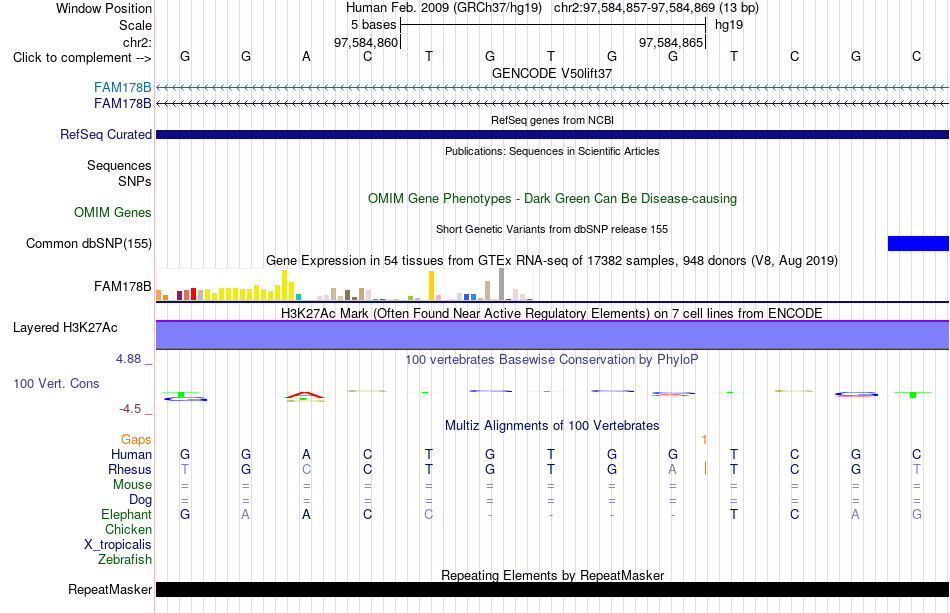Click the GTEx Gene Expression track title
Image resolution: width=950 pixels, height=613 pixels.
coord(552,260)
